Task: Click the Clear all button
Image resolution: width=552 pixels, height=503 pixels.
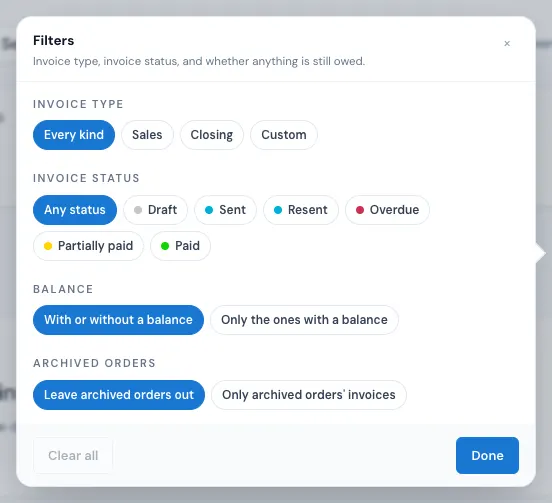Action: 73,455
